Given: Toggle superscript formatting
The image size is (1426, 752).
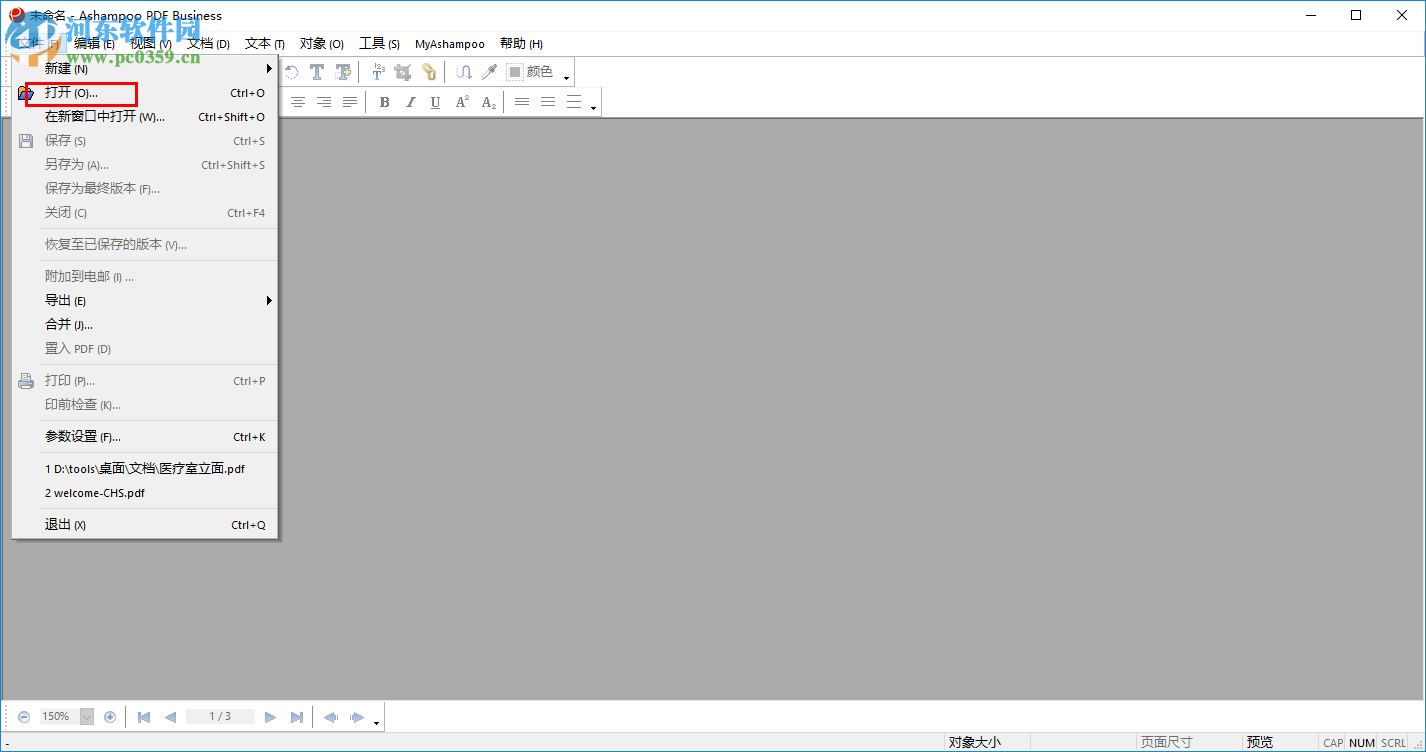Looking at the screenshot, I should point(462,102).
